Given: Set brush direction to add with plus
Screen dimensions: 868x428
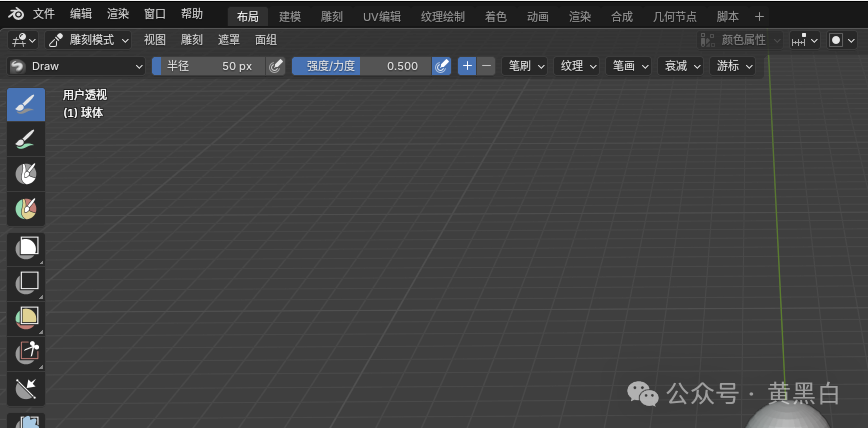Looking at the screenshot, I should tap(467, 66).
